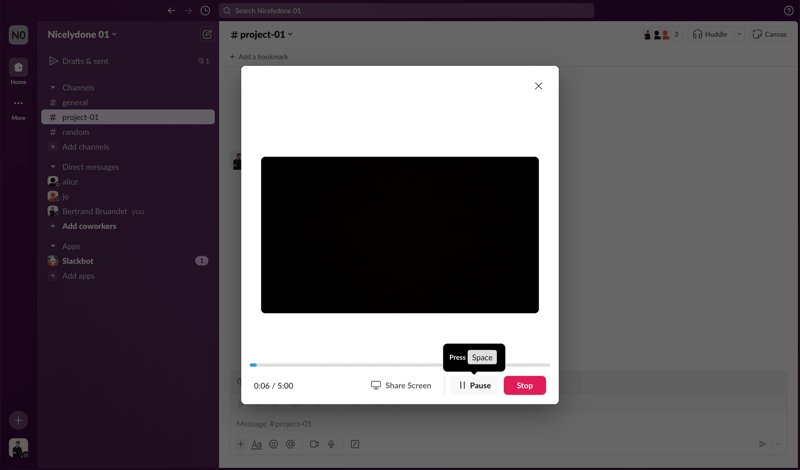Open direct message with alice
Viewport: 800px width, 470px height.
coord(128,182)
